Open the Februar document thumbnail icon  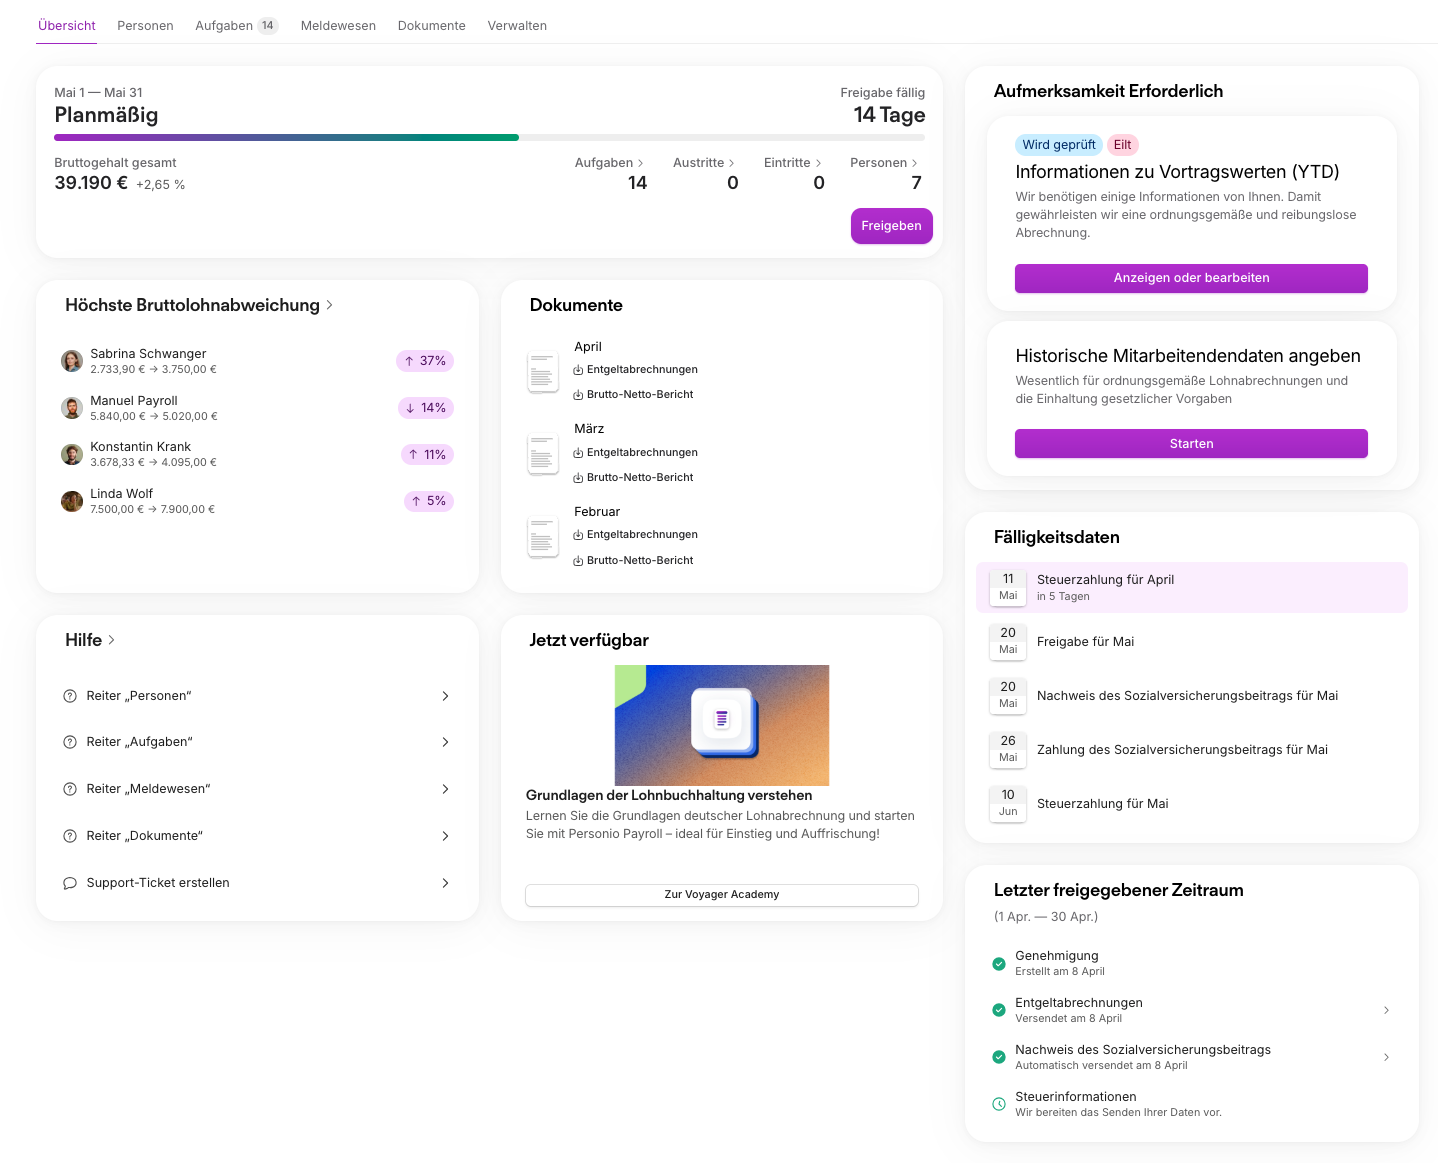543,538
